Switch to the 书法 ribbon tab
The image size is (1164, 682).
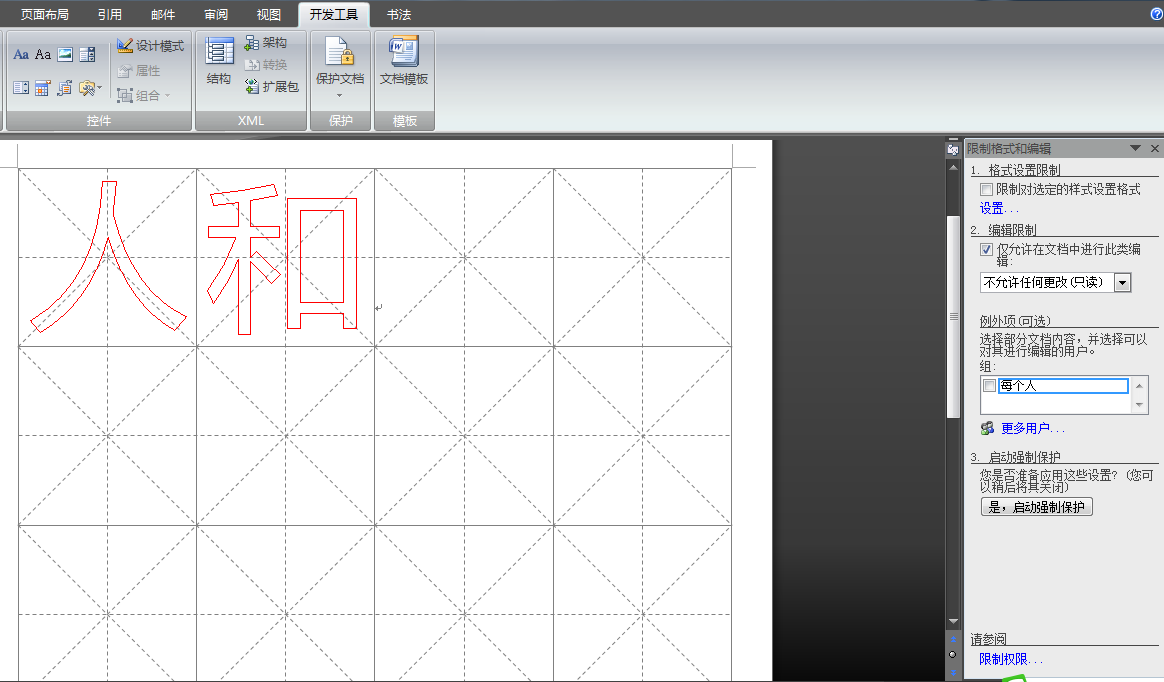(x=399, y=15)
